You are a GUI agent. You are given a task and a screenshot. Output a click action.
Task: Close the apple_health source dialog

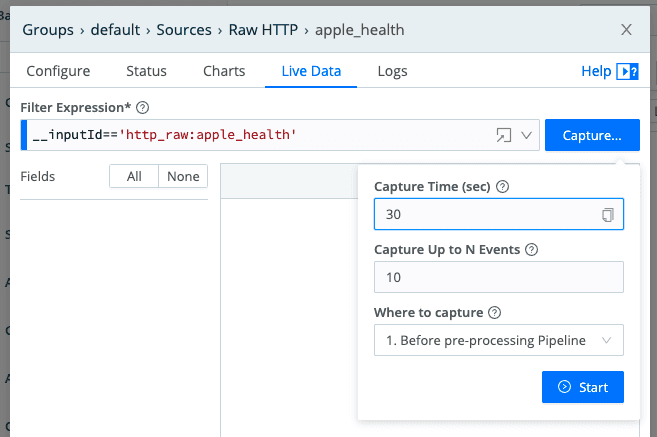[x=627, y=30]
